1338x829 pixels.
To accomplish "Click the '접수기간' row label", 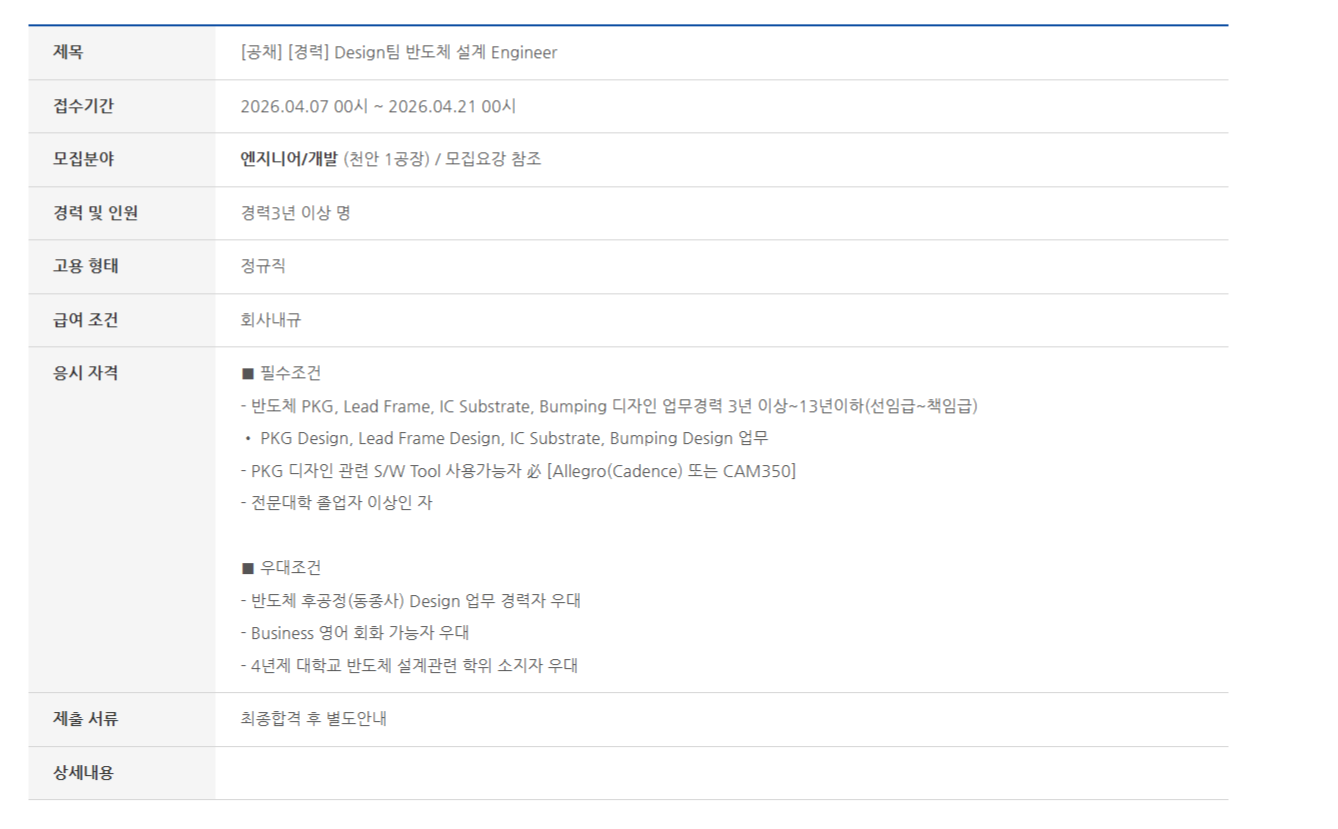I will tap(83, 106).
